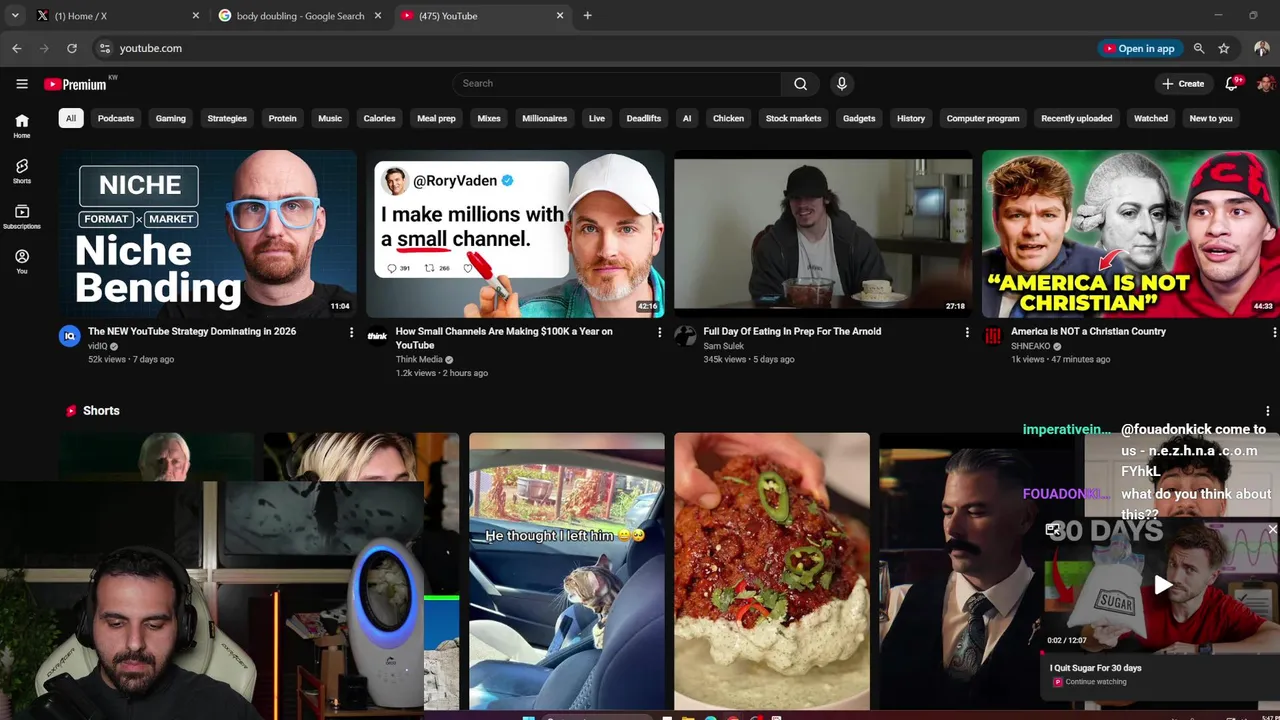Open the chili dip food Short
Viewport: 1280px width, 720px height.
(772, 571)
